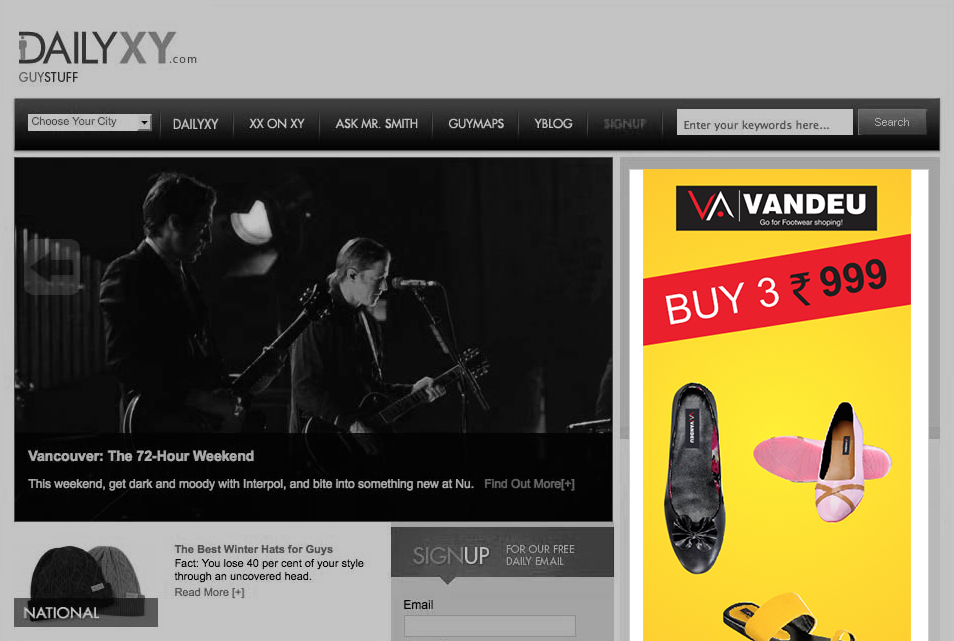Focus the keywords search field

pos(764,122)
